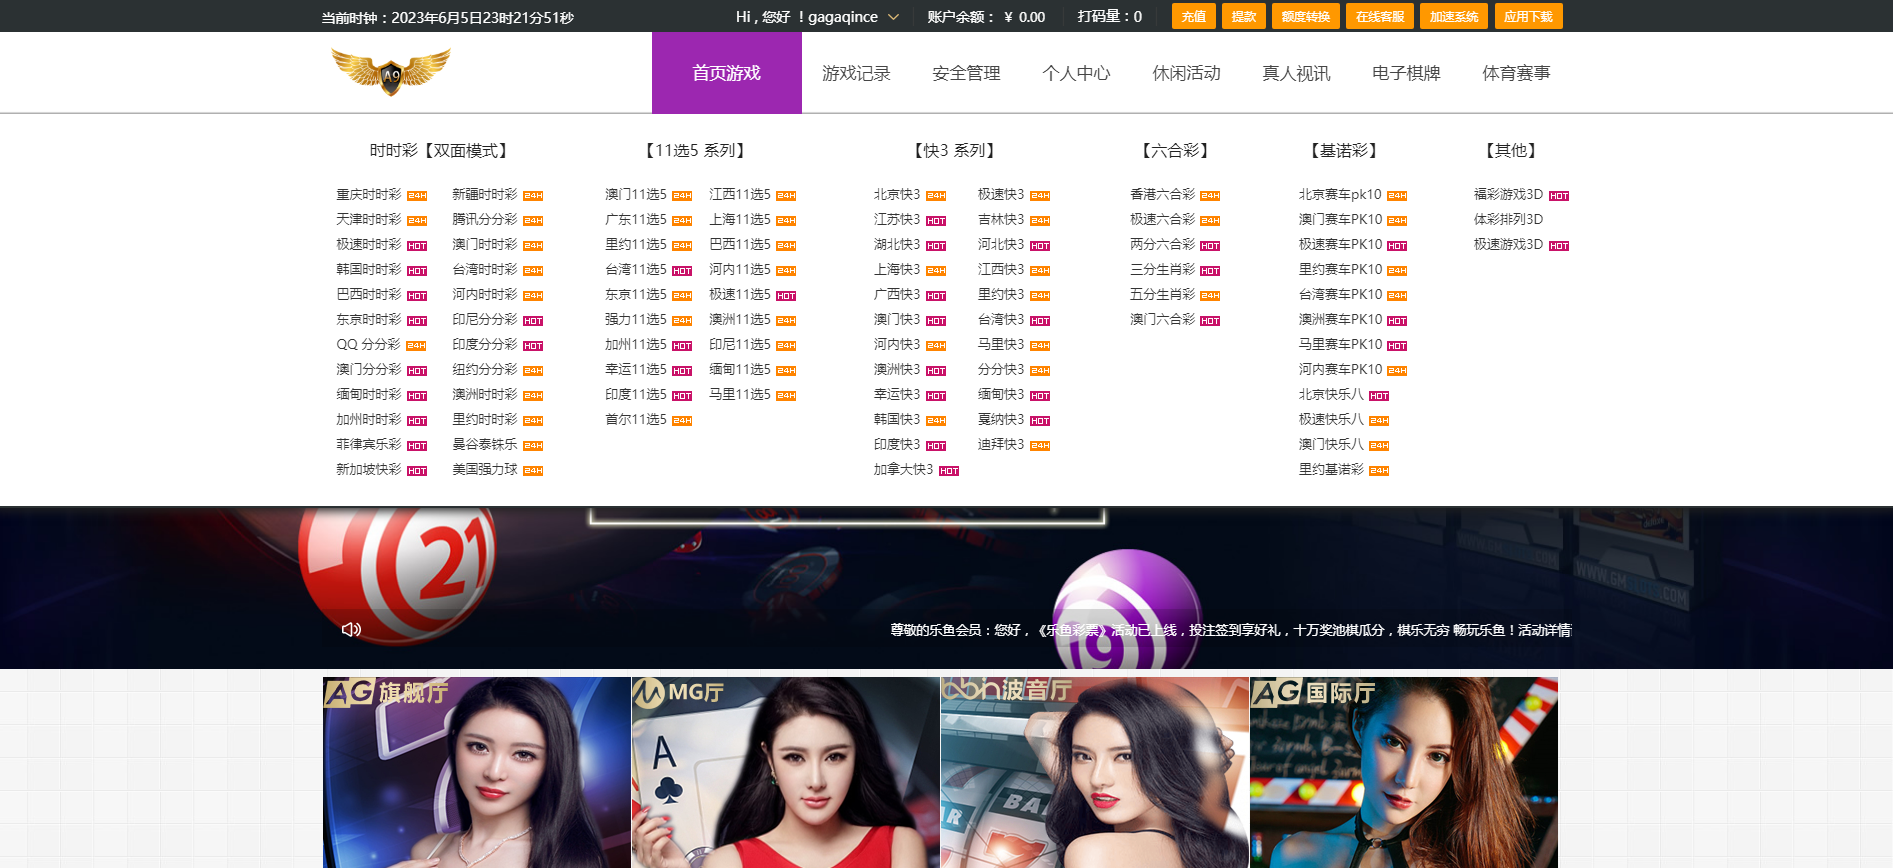Open the 游戏记录 menu
Screen dimensions: 1893x868
[856, 73]
